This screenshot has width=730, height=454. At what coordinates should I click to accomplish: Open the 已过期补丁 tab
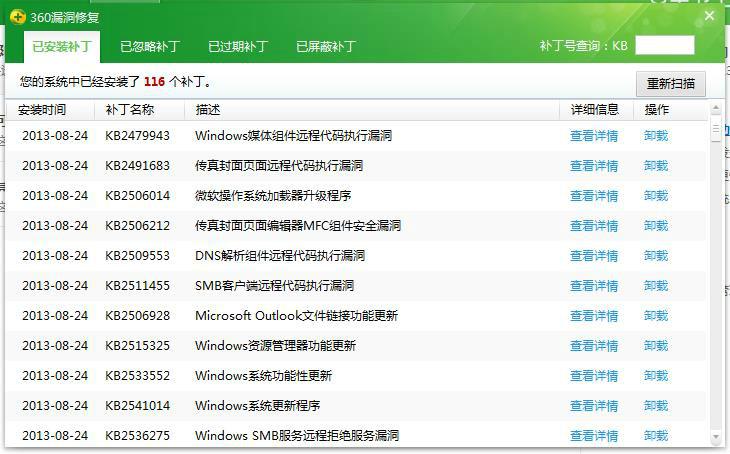coord(238,47)
